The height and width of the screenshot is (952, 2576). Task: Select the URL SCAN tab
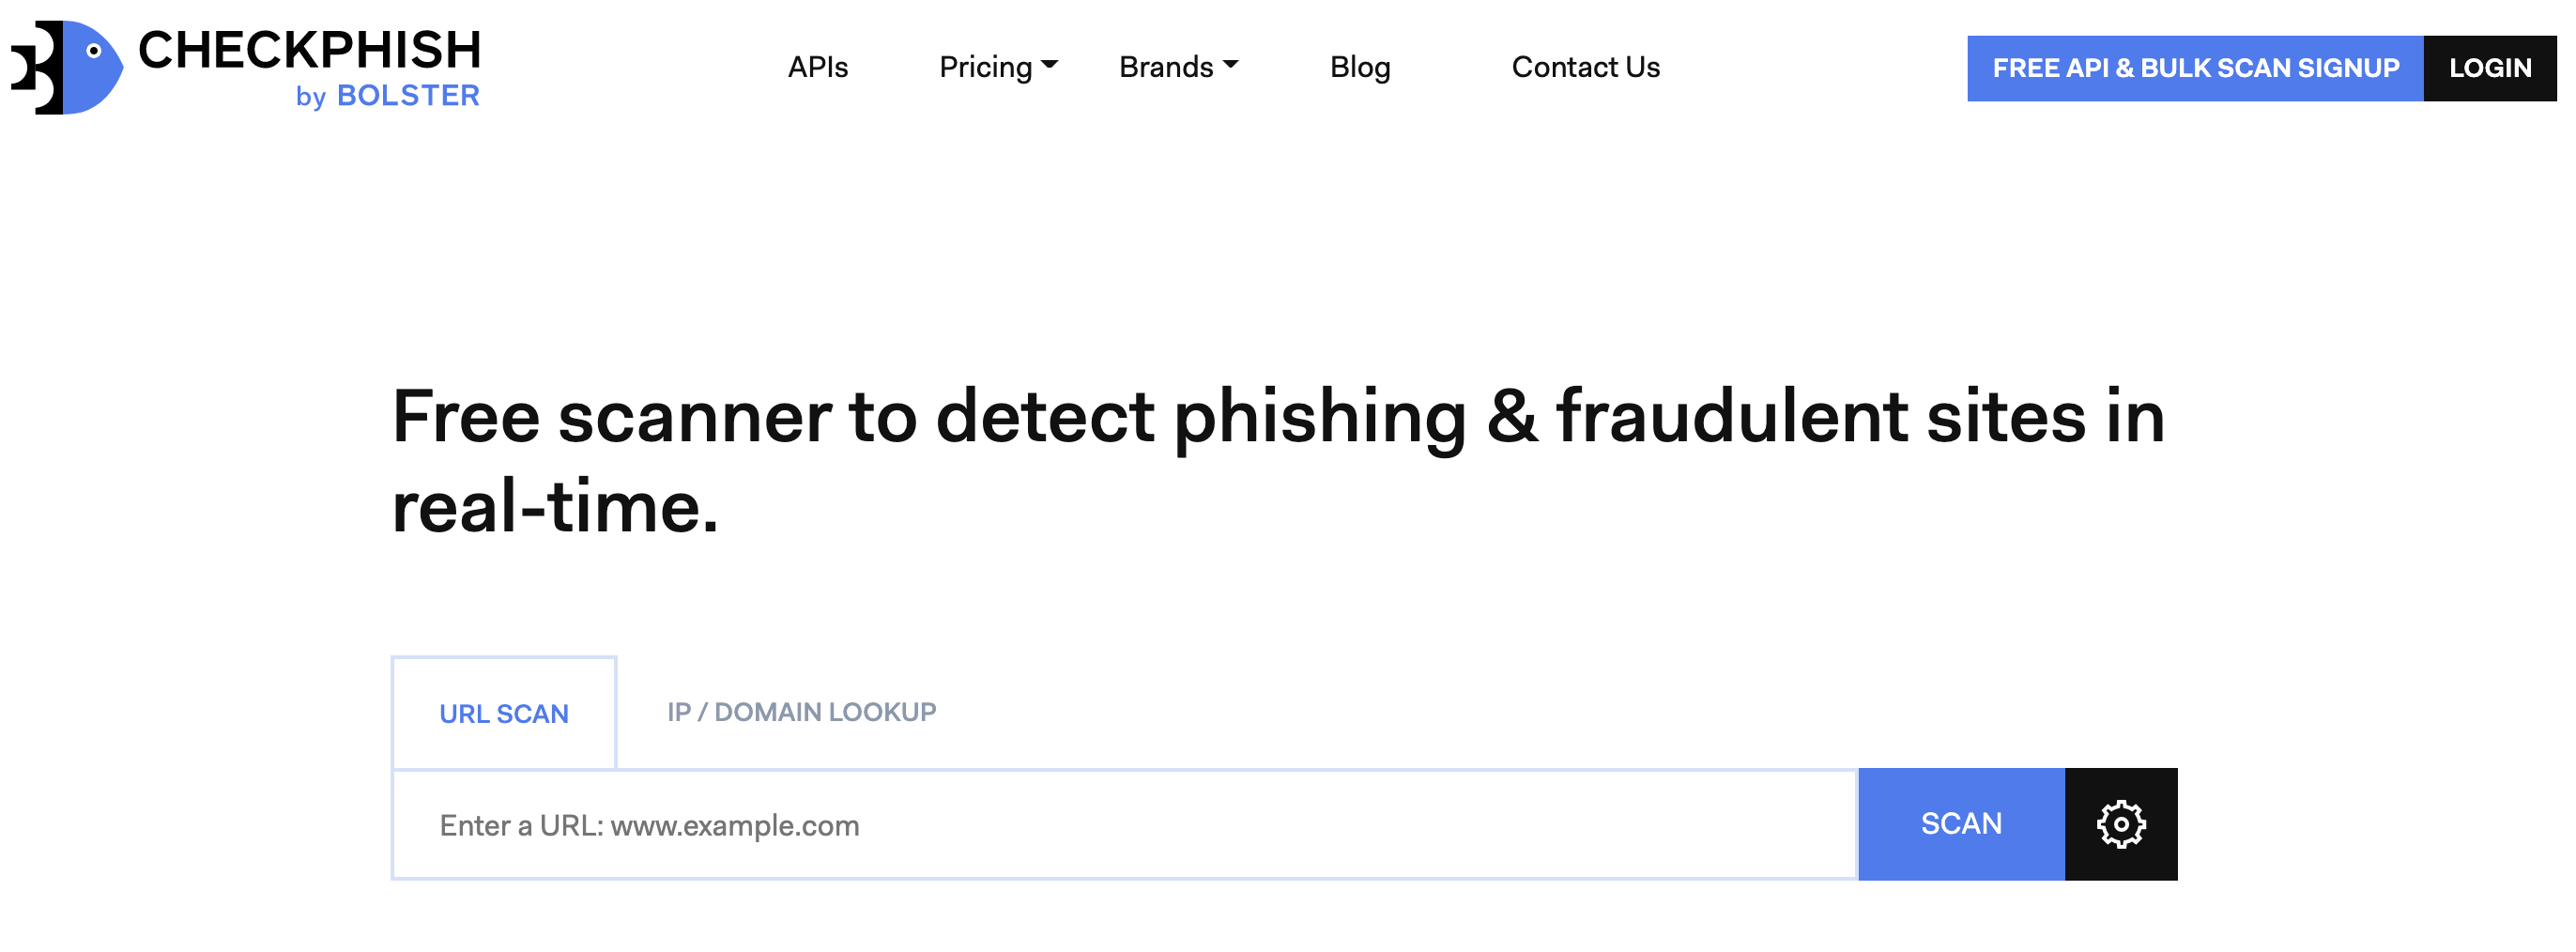coord(504,713)
